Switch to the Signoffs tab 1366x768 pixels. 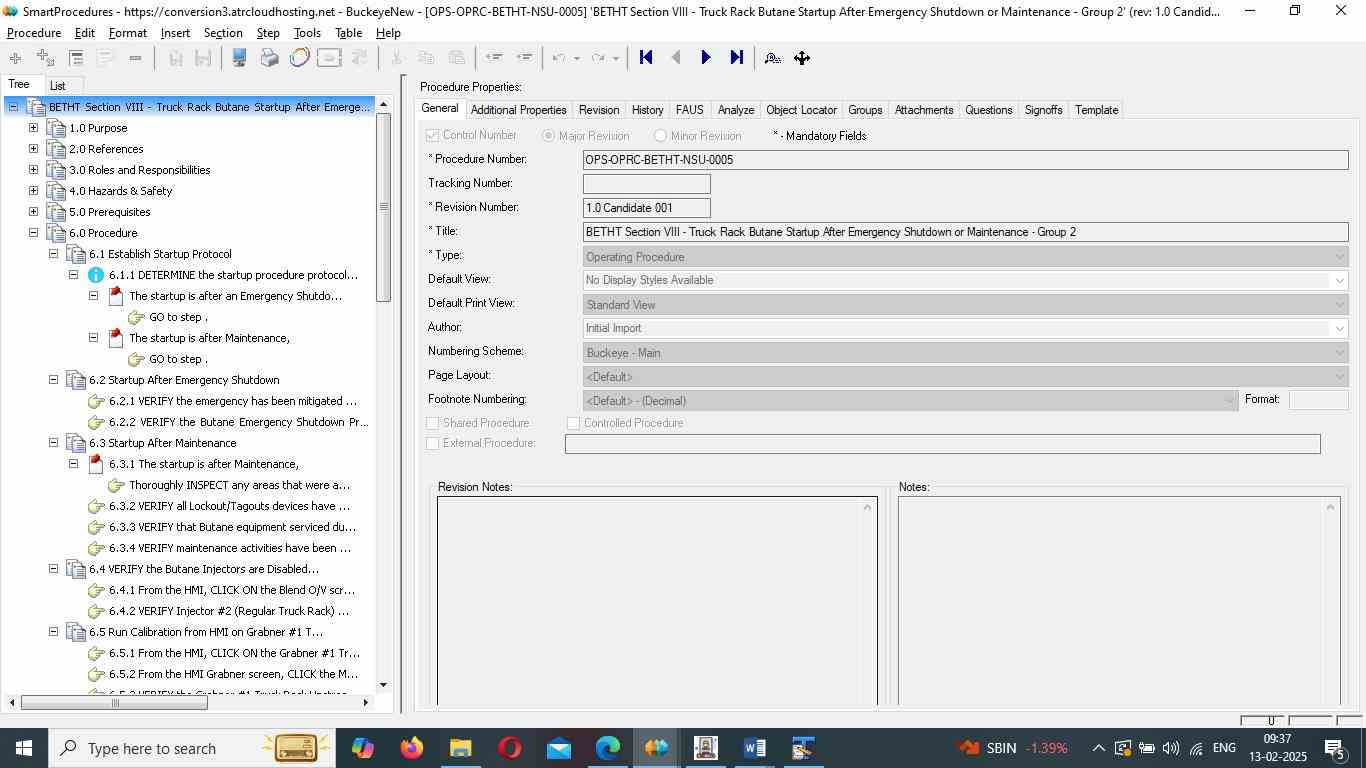[x=1043, y=110]
